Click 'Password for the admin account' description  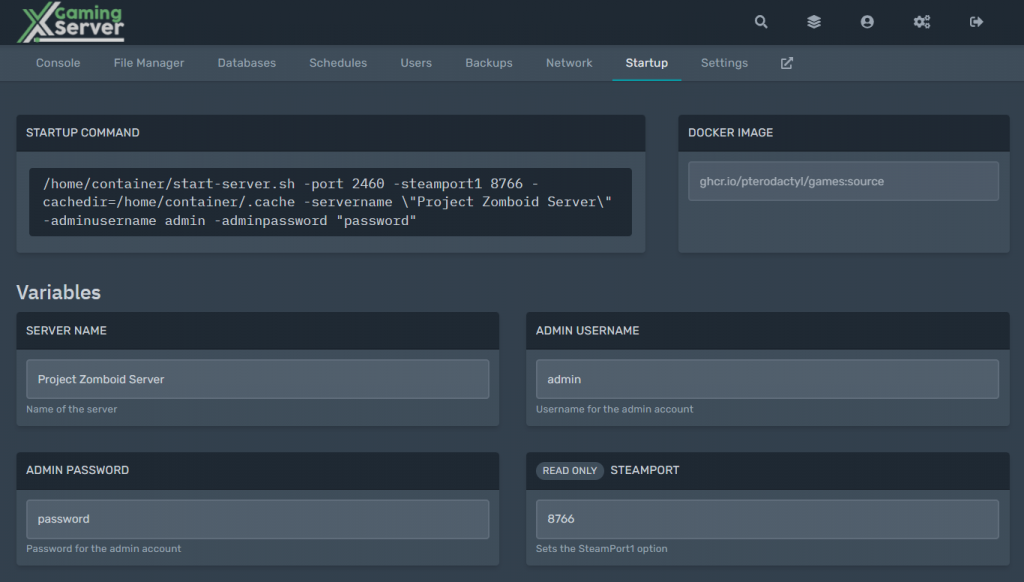coord(103,549)
